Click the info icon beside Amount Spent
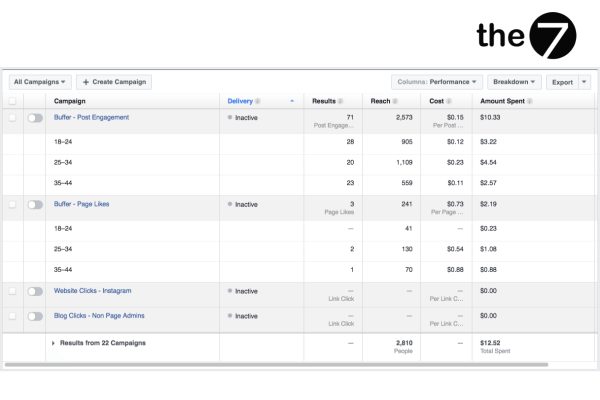This screenshot has height=400, width=600. (x=528, y=101)
